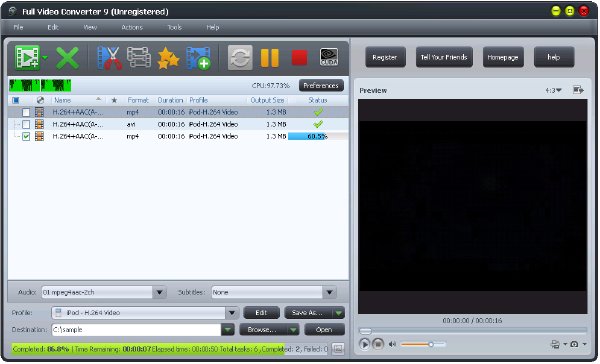
Task: Click the Add Profile icon
Action: click(x=198, y=58)
